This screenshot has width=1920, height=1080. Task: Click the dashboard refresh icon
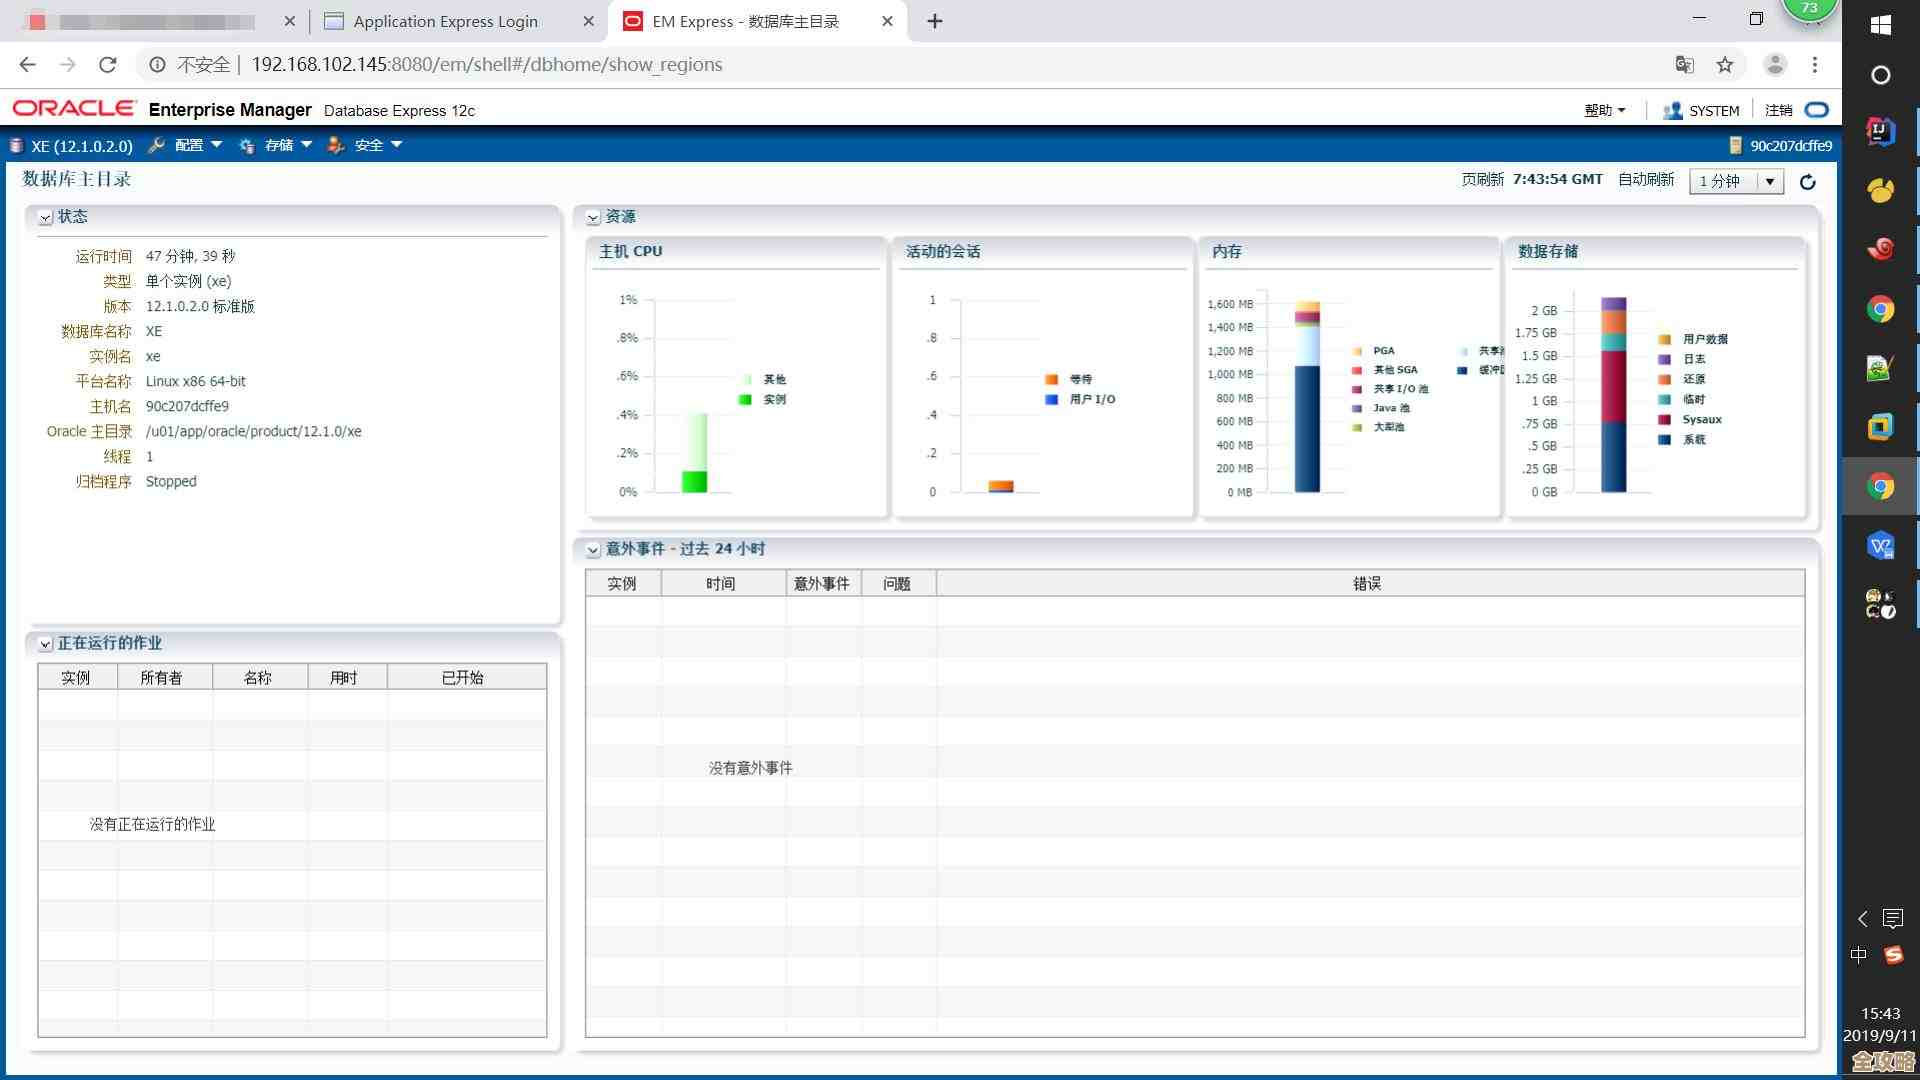click(1808, 181)
